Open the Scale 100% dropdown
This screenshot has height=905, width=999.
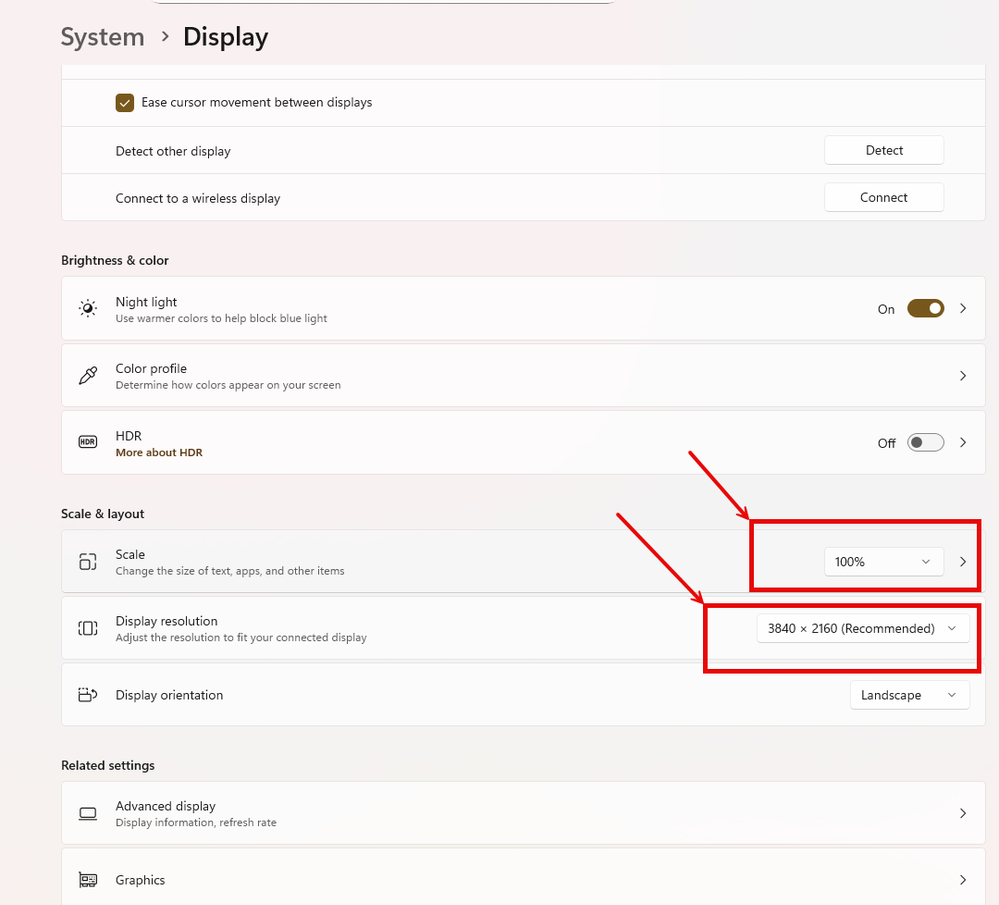(x=883, y=562)
